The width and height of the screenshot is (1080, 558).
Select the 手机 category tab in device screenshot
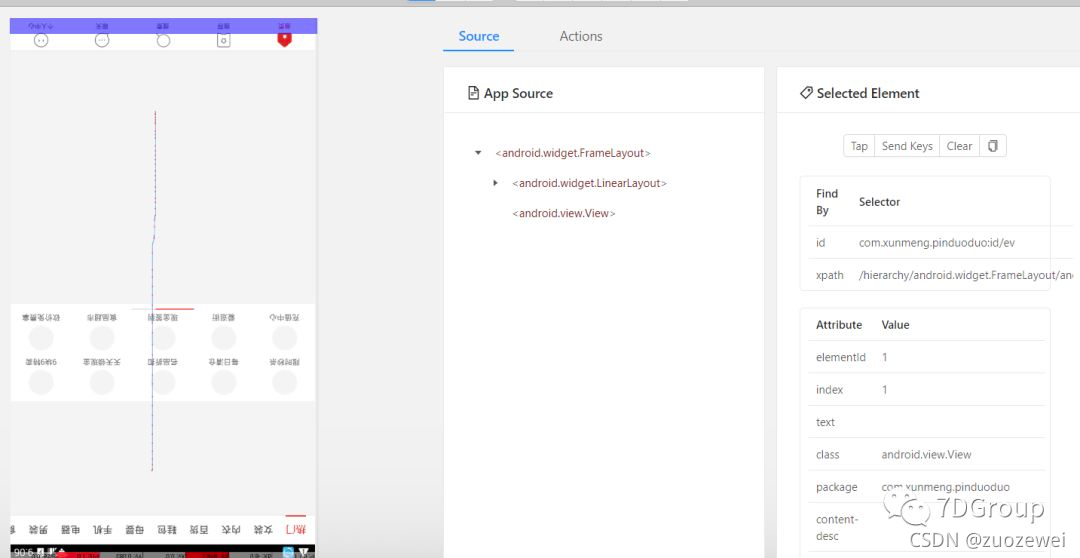[103, 530]
